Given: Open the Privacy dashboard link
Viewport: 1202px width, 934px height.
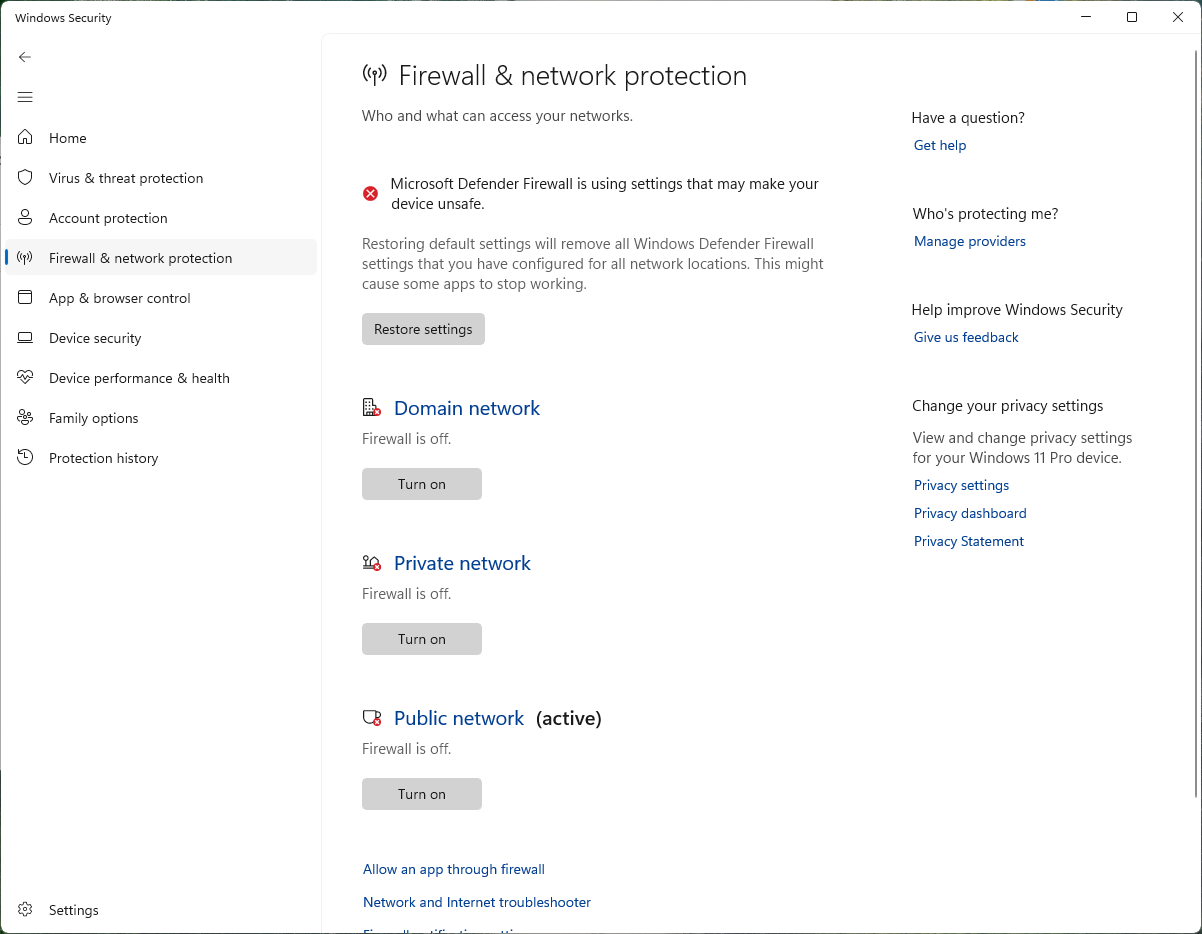Looking at the screenshot, I should coord(969,513).
